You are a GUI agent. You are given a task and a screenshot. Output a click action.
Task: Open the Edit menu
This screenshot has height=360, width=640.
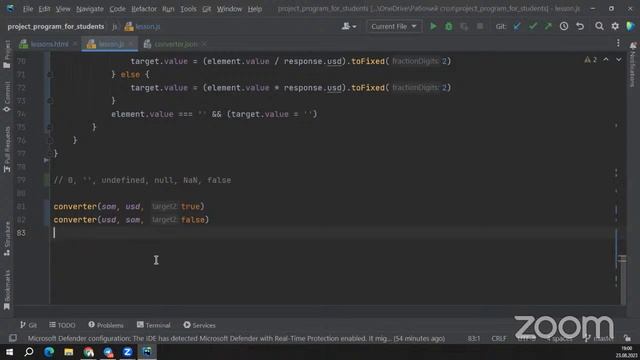[44, 9]
